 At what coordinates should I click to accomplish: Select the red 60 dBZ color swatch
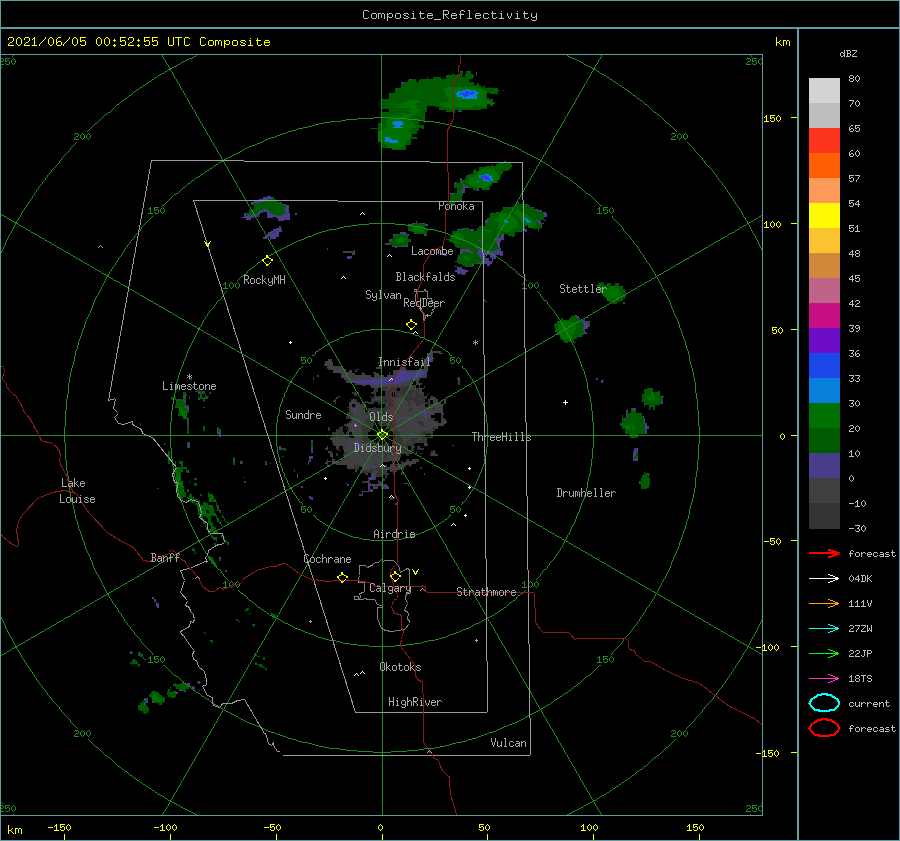click(824, 141)
